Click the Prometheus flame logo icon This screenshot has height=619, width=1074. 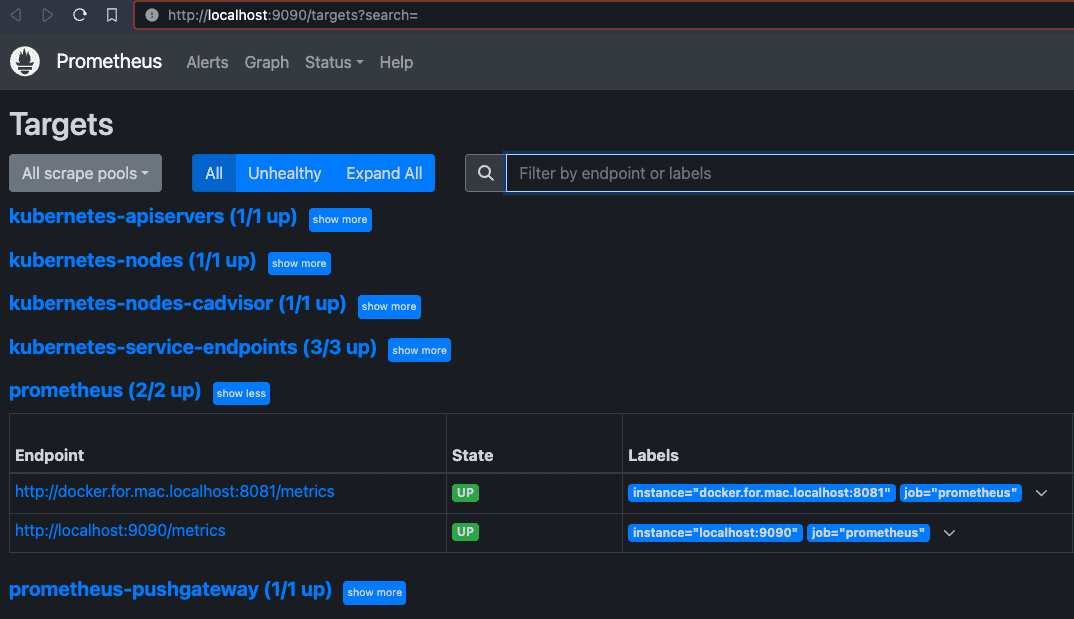point(25,62)
